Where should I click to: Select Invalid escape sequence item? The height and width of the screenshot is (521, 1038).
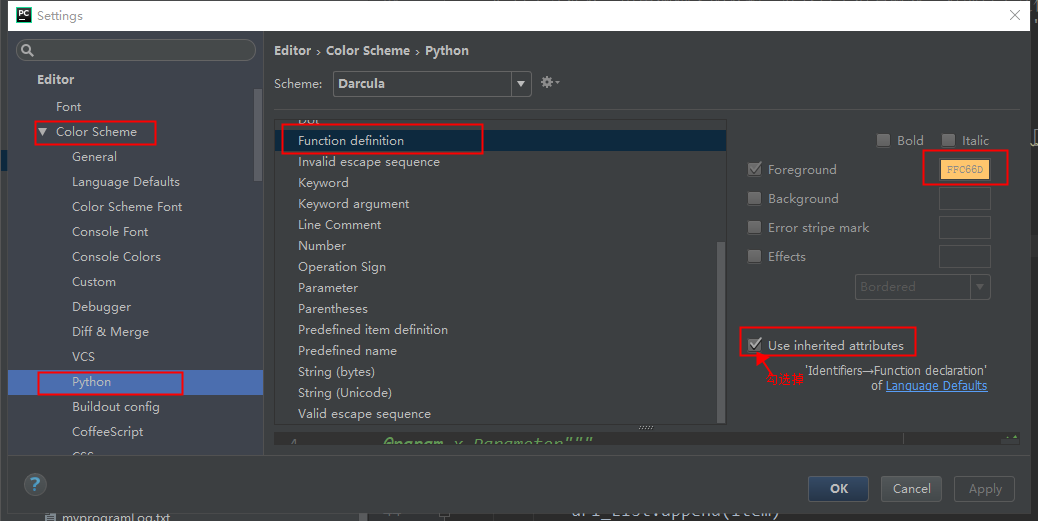(500, 162)
